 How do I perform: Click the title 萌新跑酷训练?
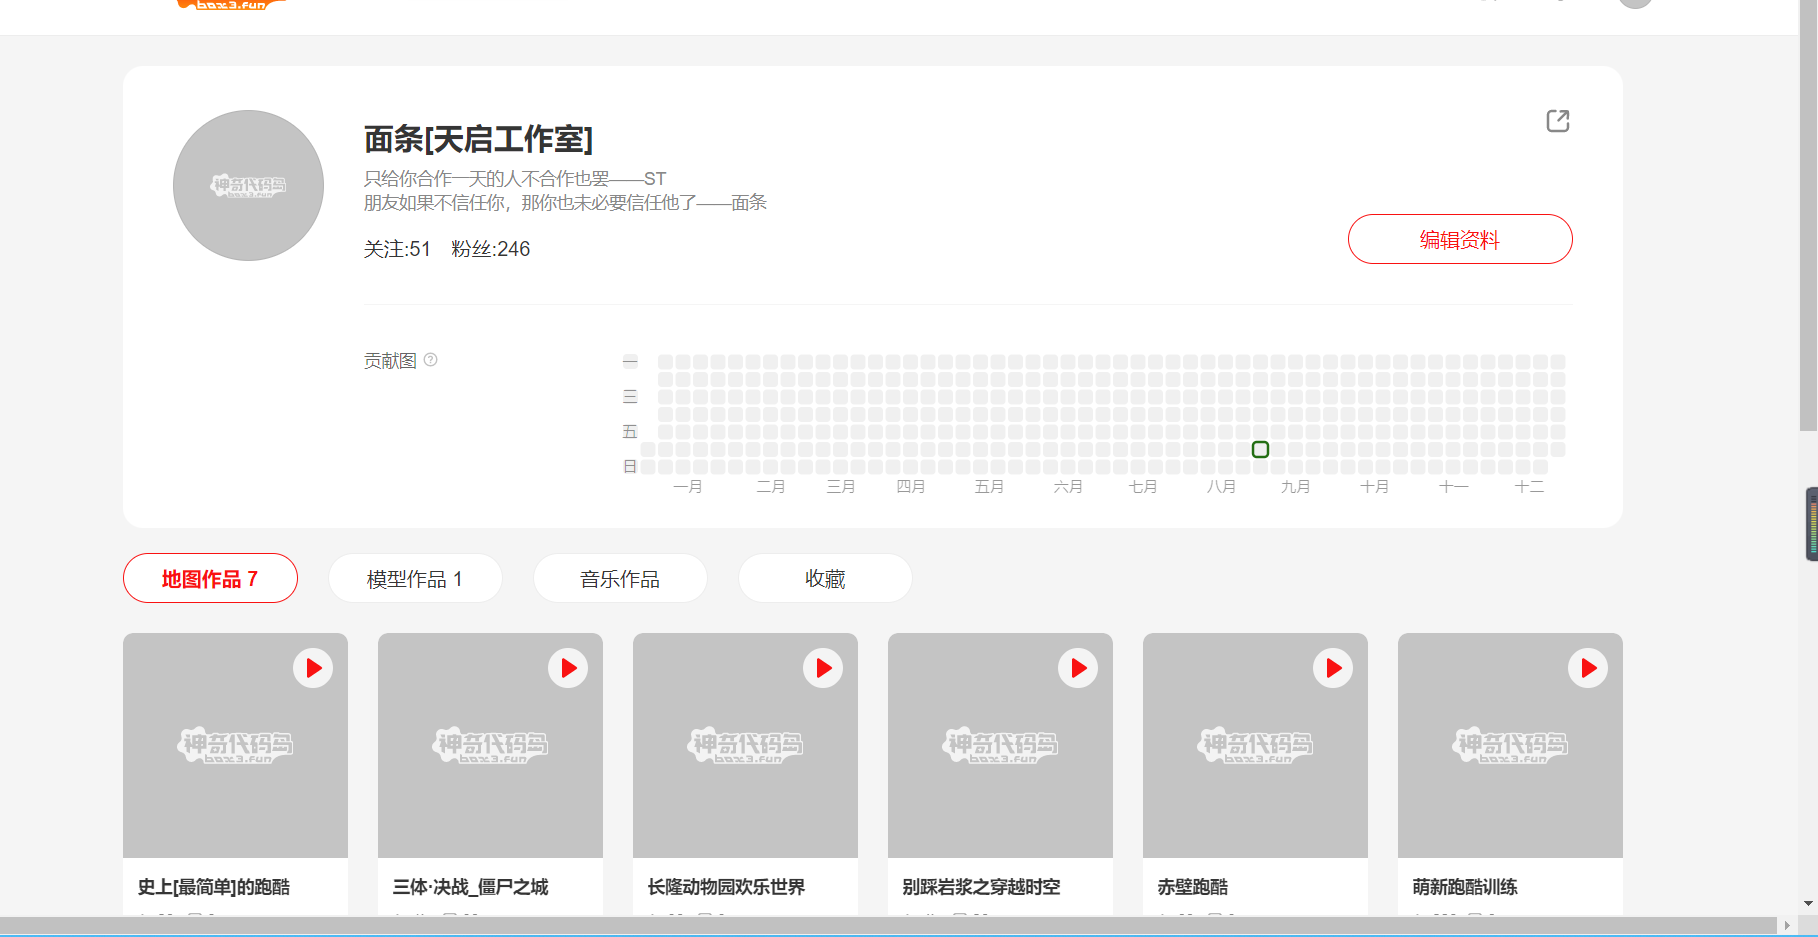[x=1465, y=887]
